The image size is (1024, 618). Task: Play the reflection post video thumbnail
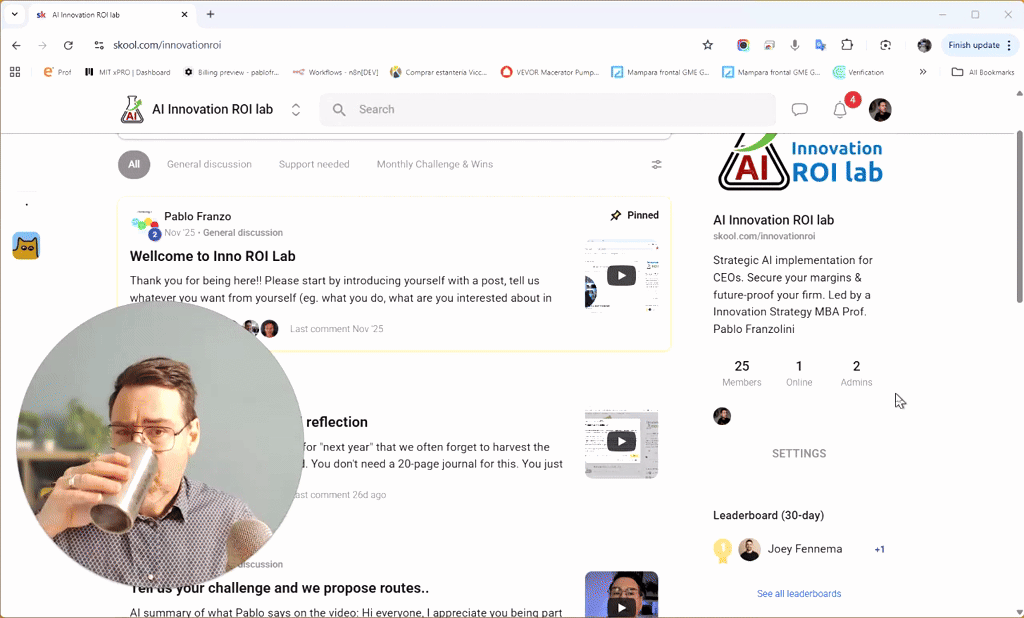tap(621, 443)
